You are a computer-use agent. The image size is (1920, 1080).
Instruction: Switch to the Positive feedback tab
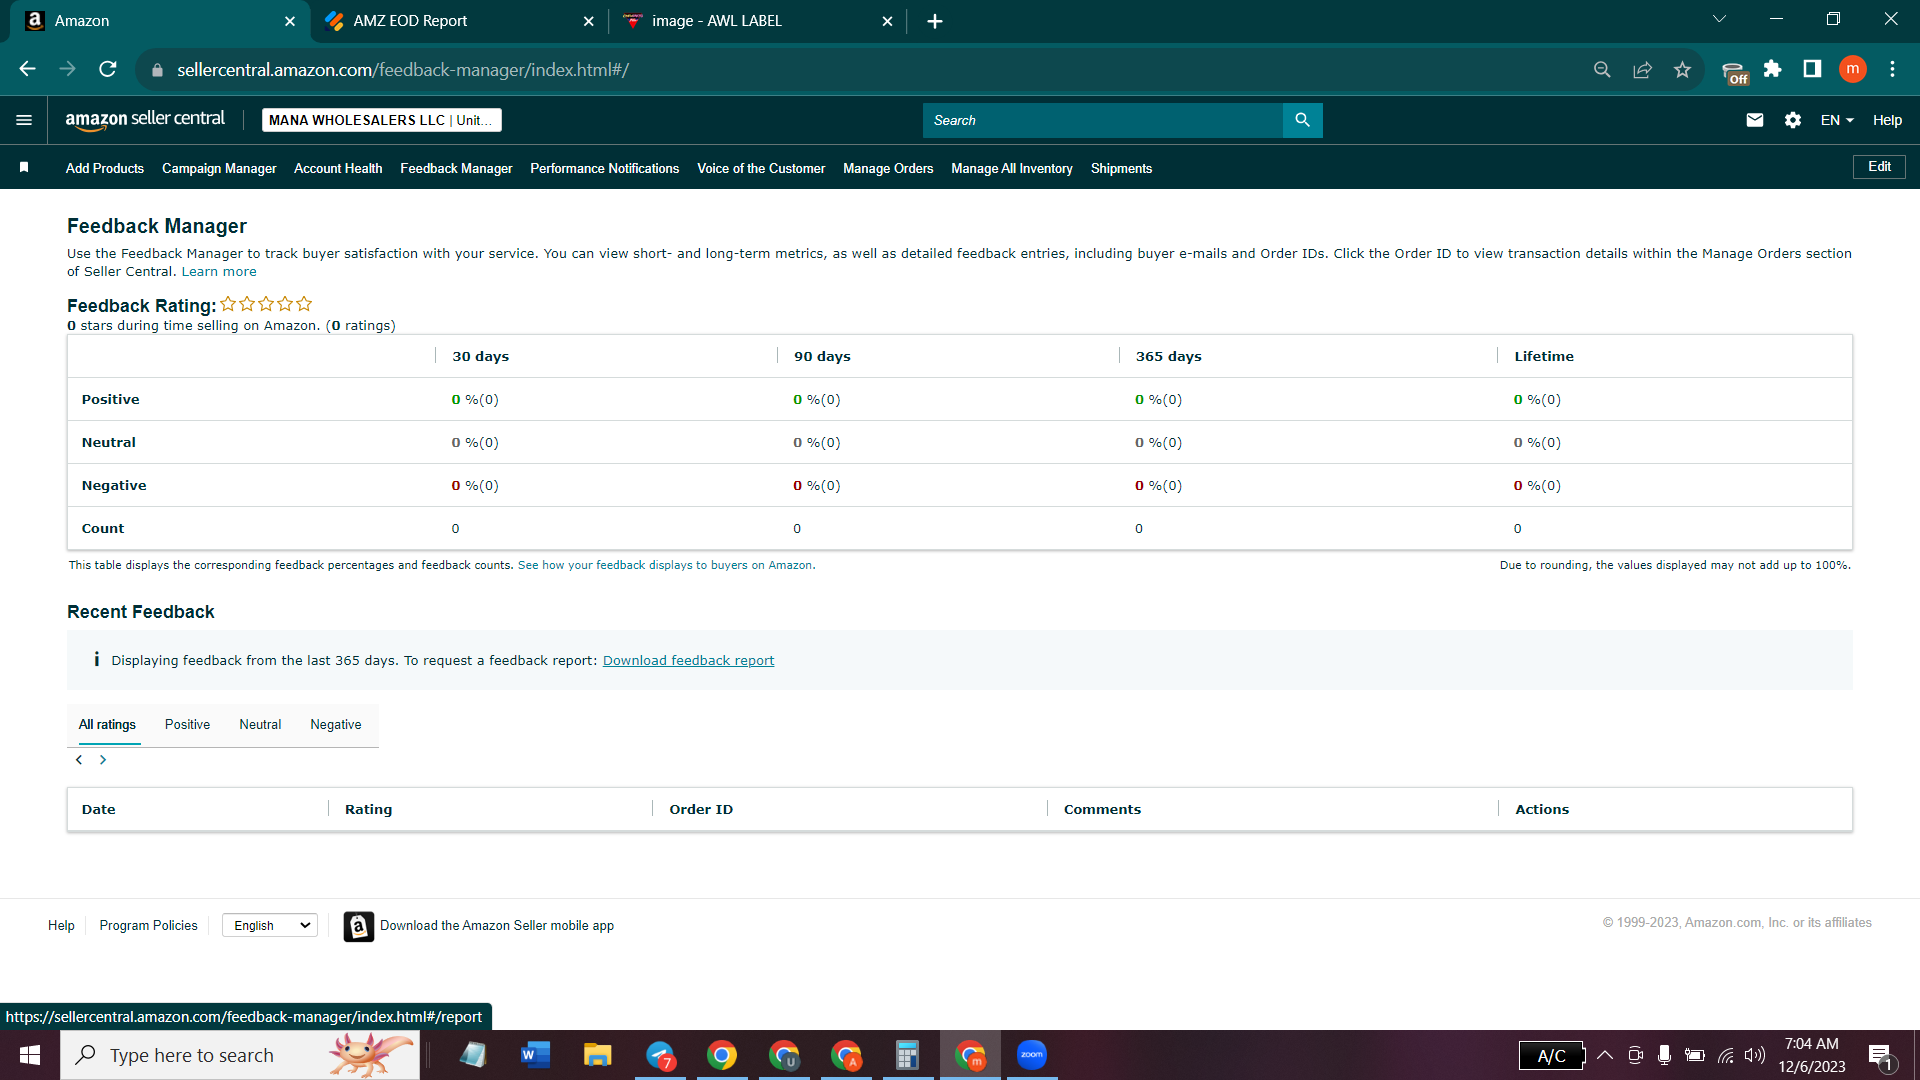click(x=187, y=724)
